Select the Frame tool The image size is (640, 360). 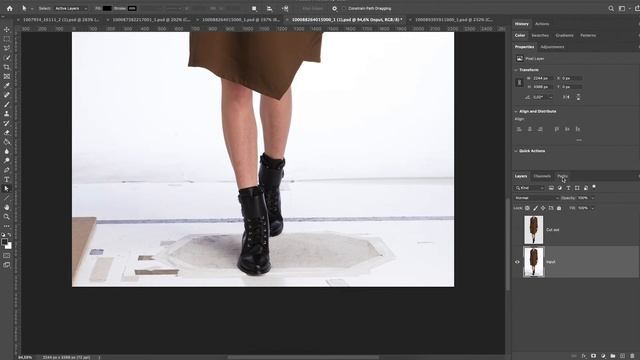click(x=7, y=76)
